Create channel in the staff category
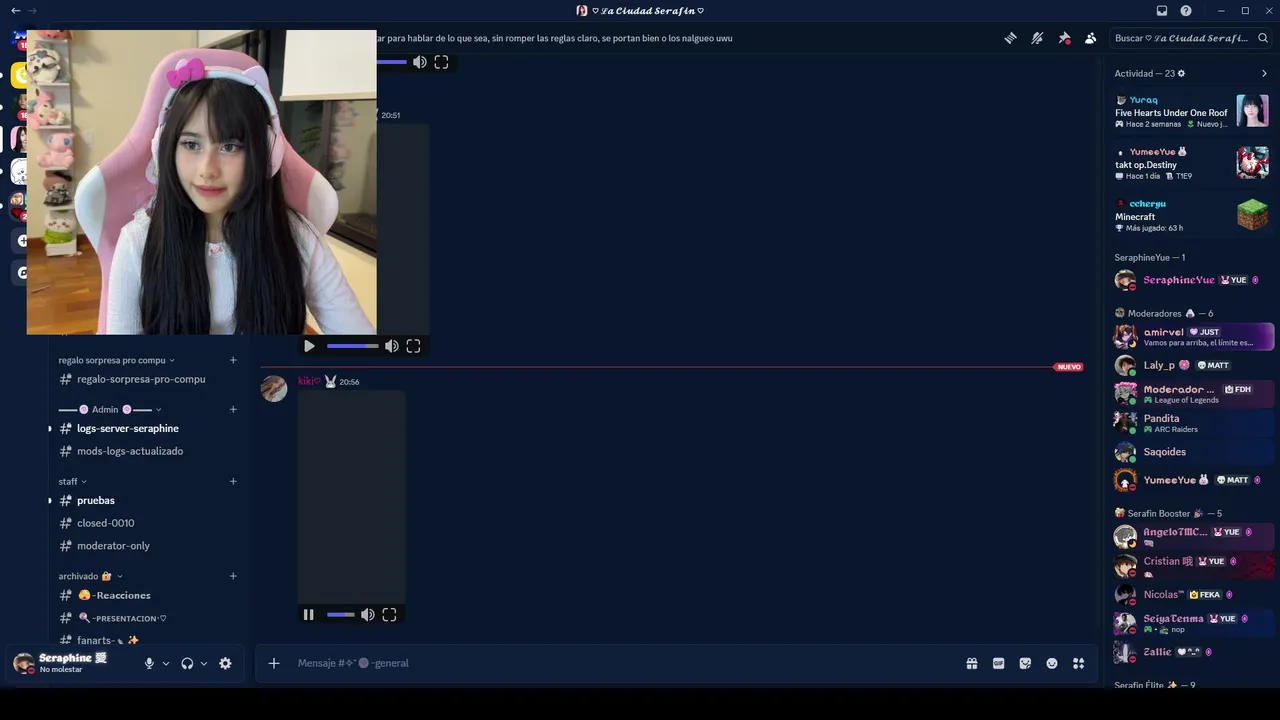Viewport: 1280px width, 720px height. click(233, 481)
